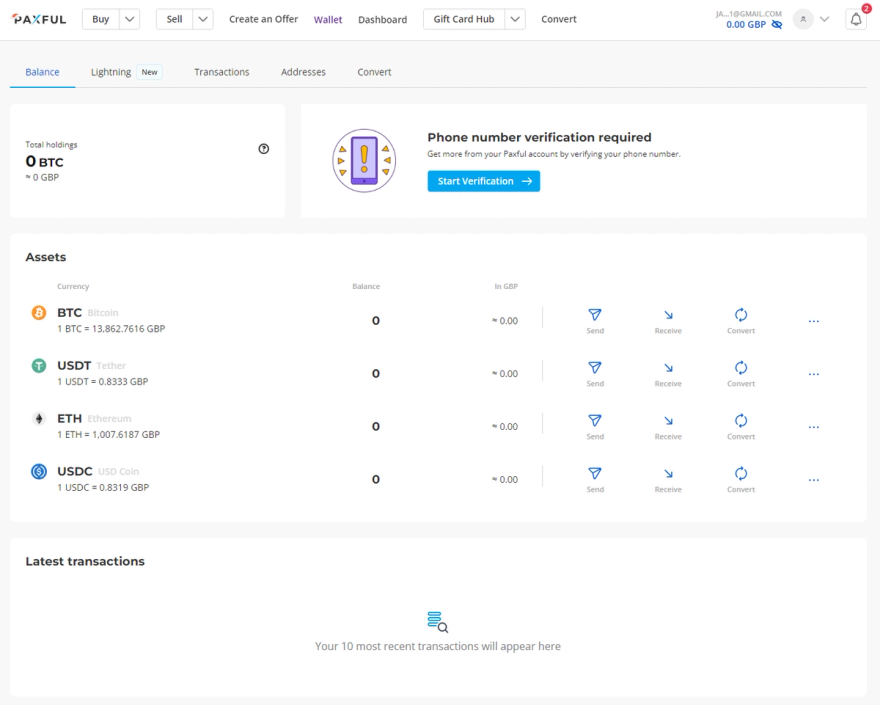The image size is (880, 705).
Task: Click the Buy button
Action: (x=100, y=19)
